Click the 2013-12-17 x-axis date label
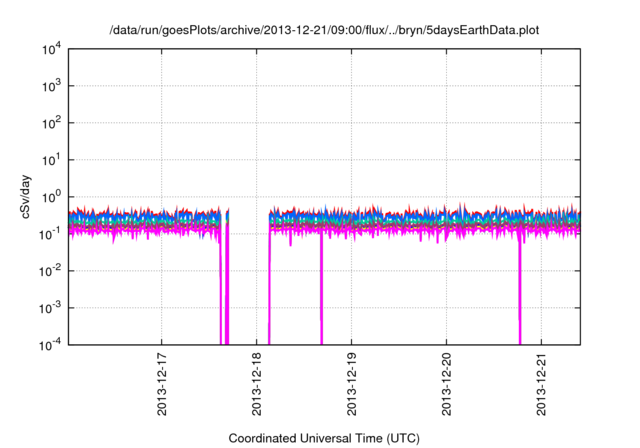Viewport: 640px width, 448px height. point(162,384)
